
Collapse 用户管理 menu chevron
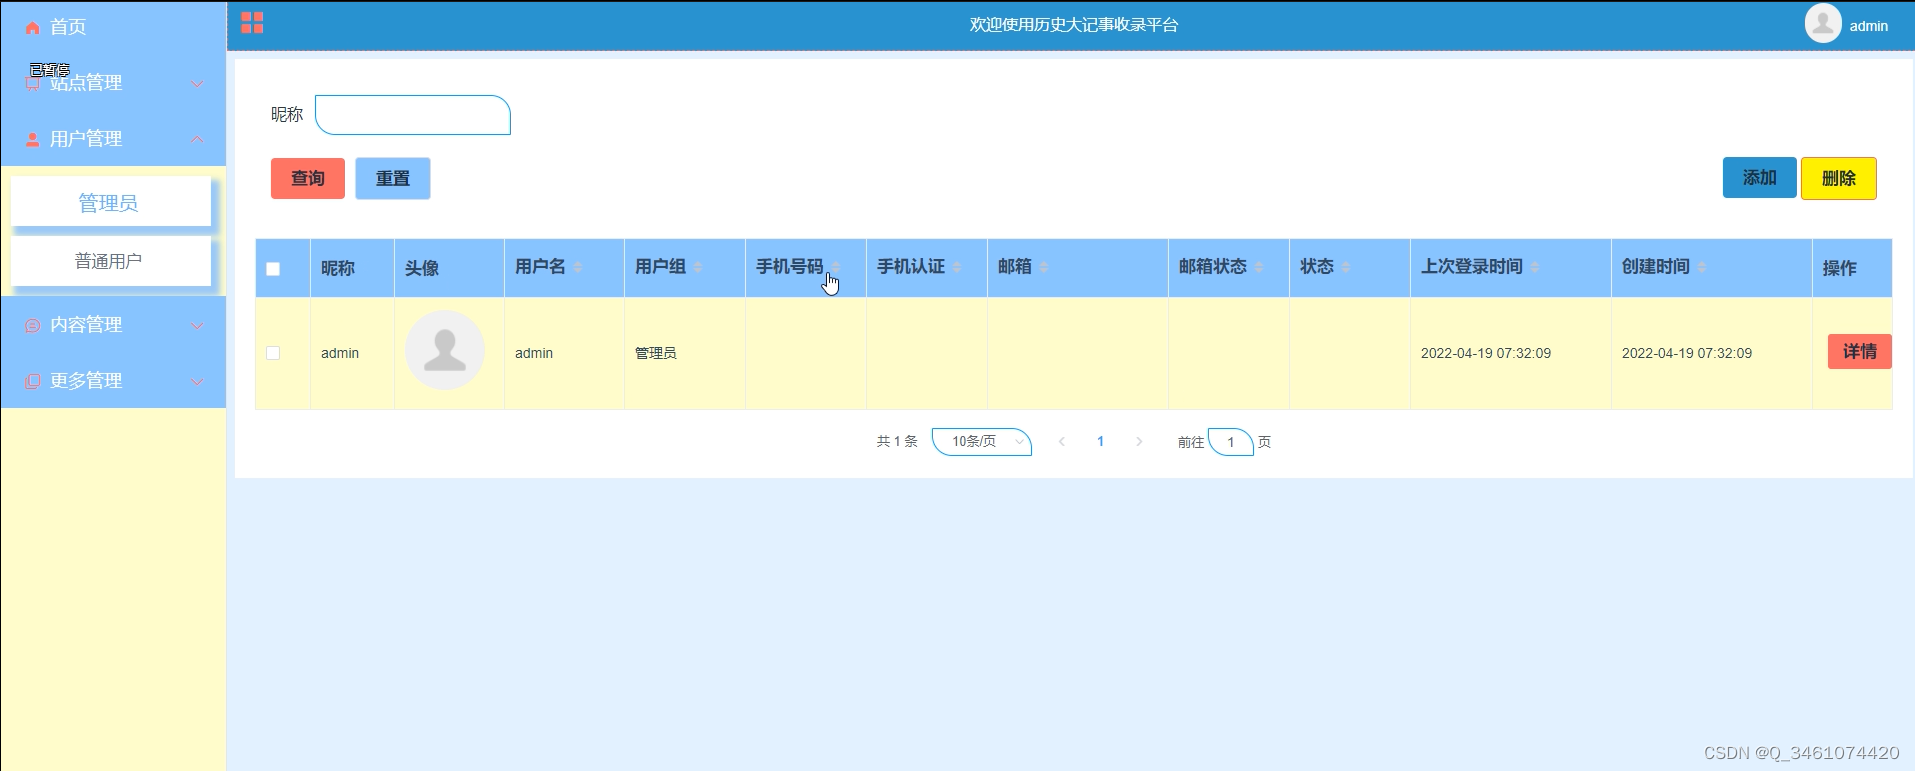tap(198, 139)
